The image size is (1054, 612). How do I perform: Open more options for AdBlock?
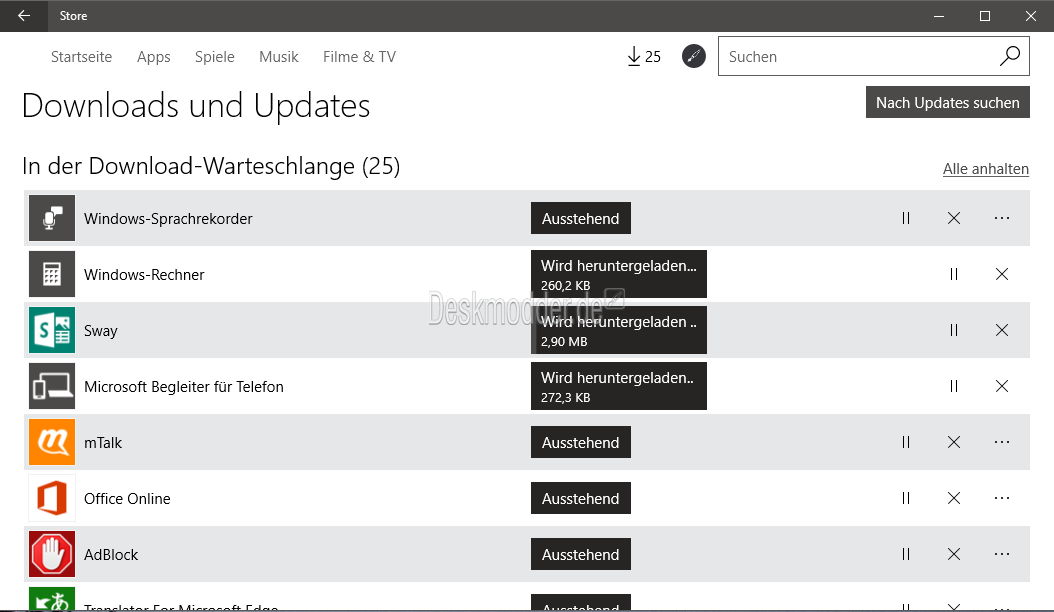pyautogui.click(x=1002, y=553)
